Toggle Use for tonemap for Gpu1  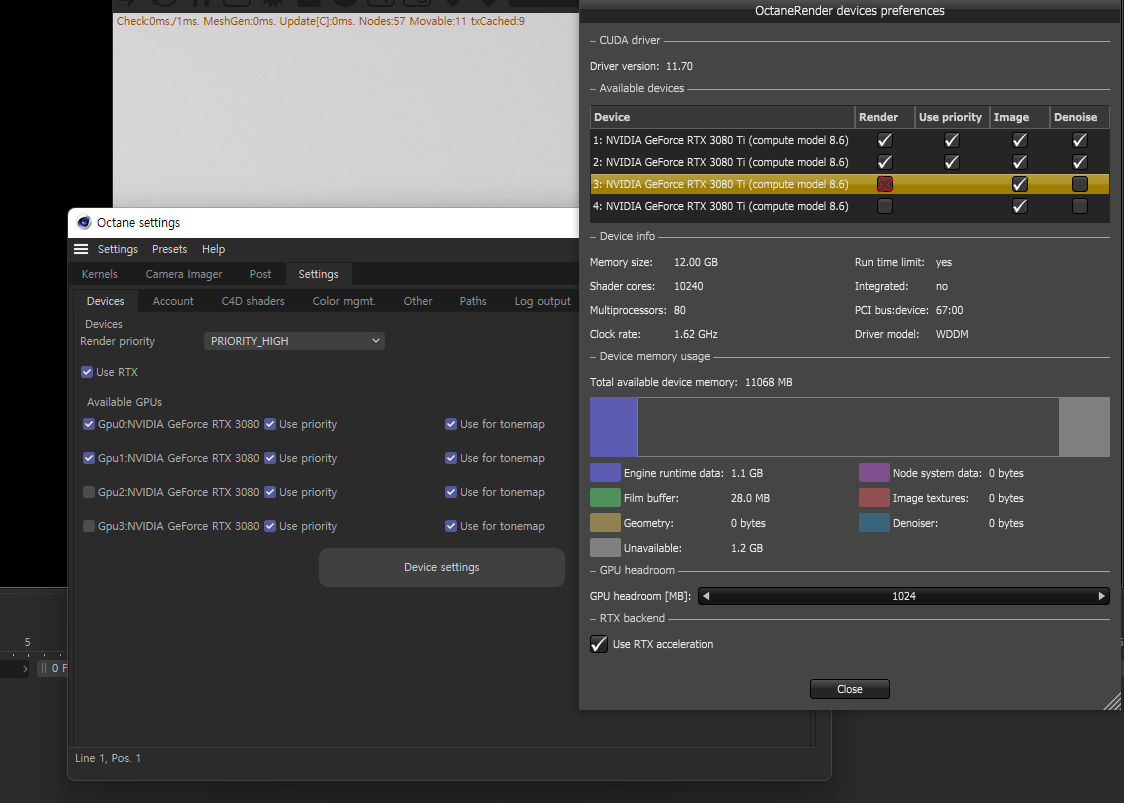tap(451, 458)
